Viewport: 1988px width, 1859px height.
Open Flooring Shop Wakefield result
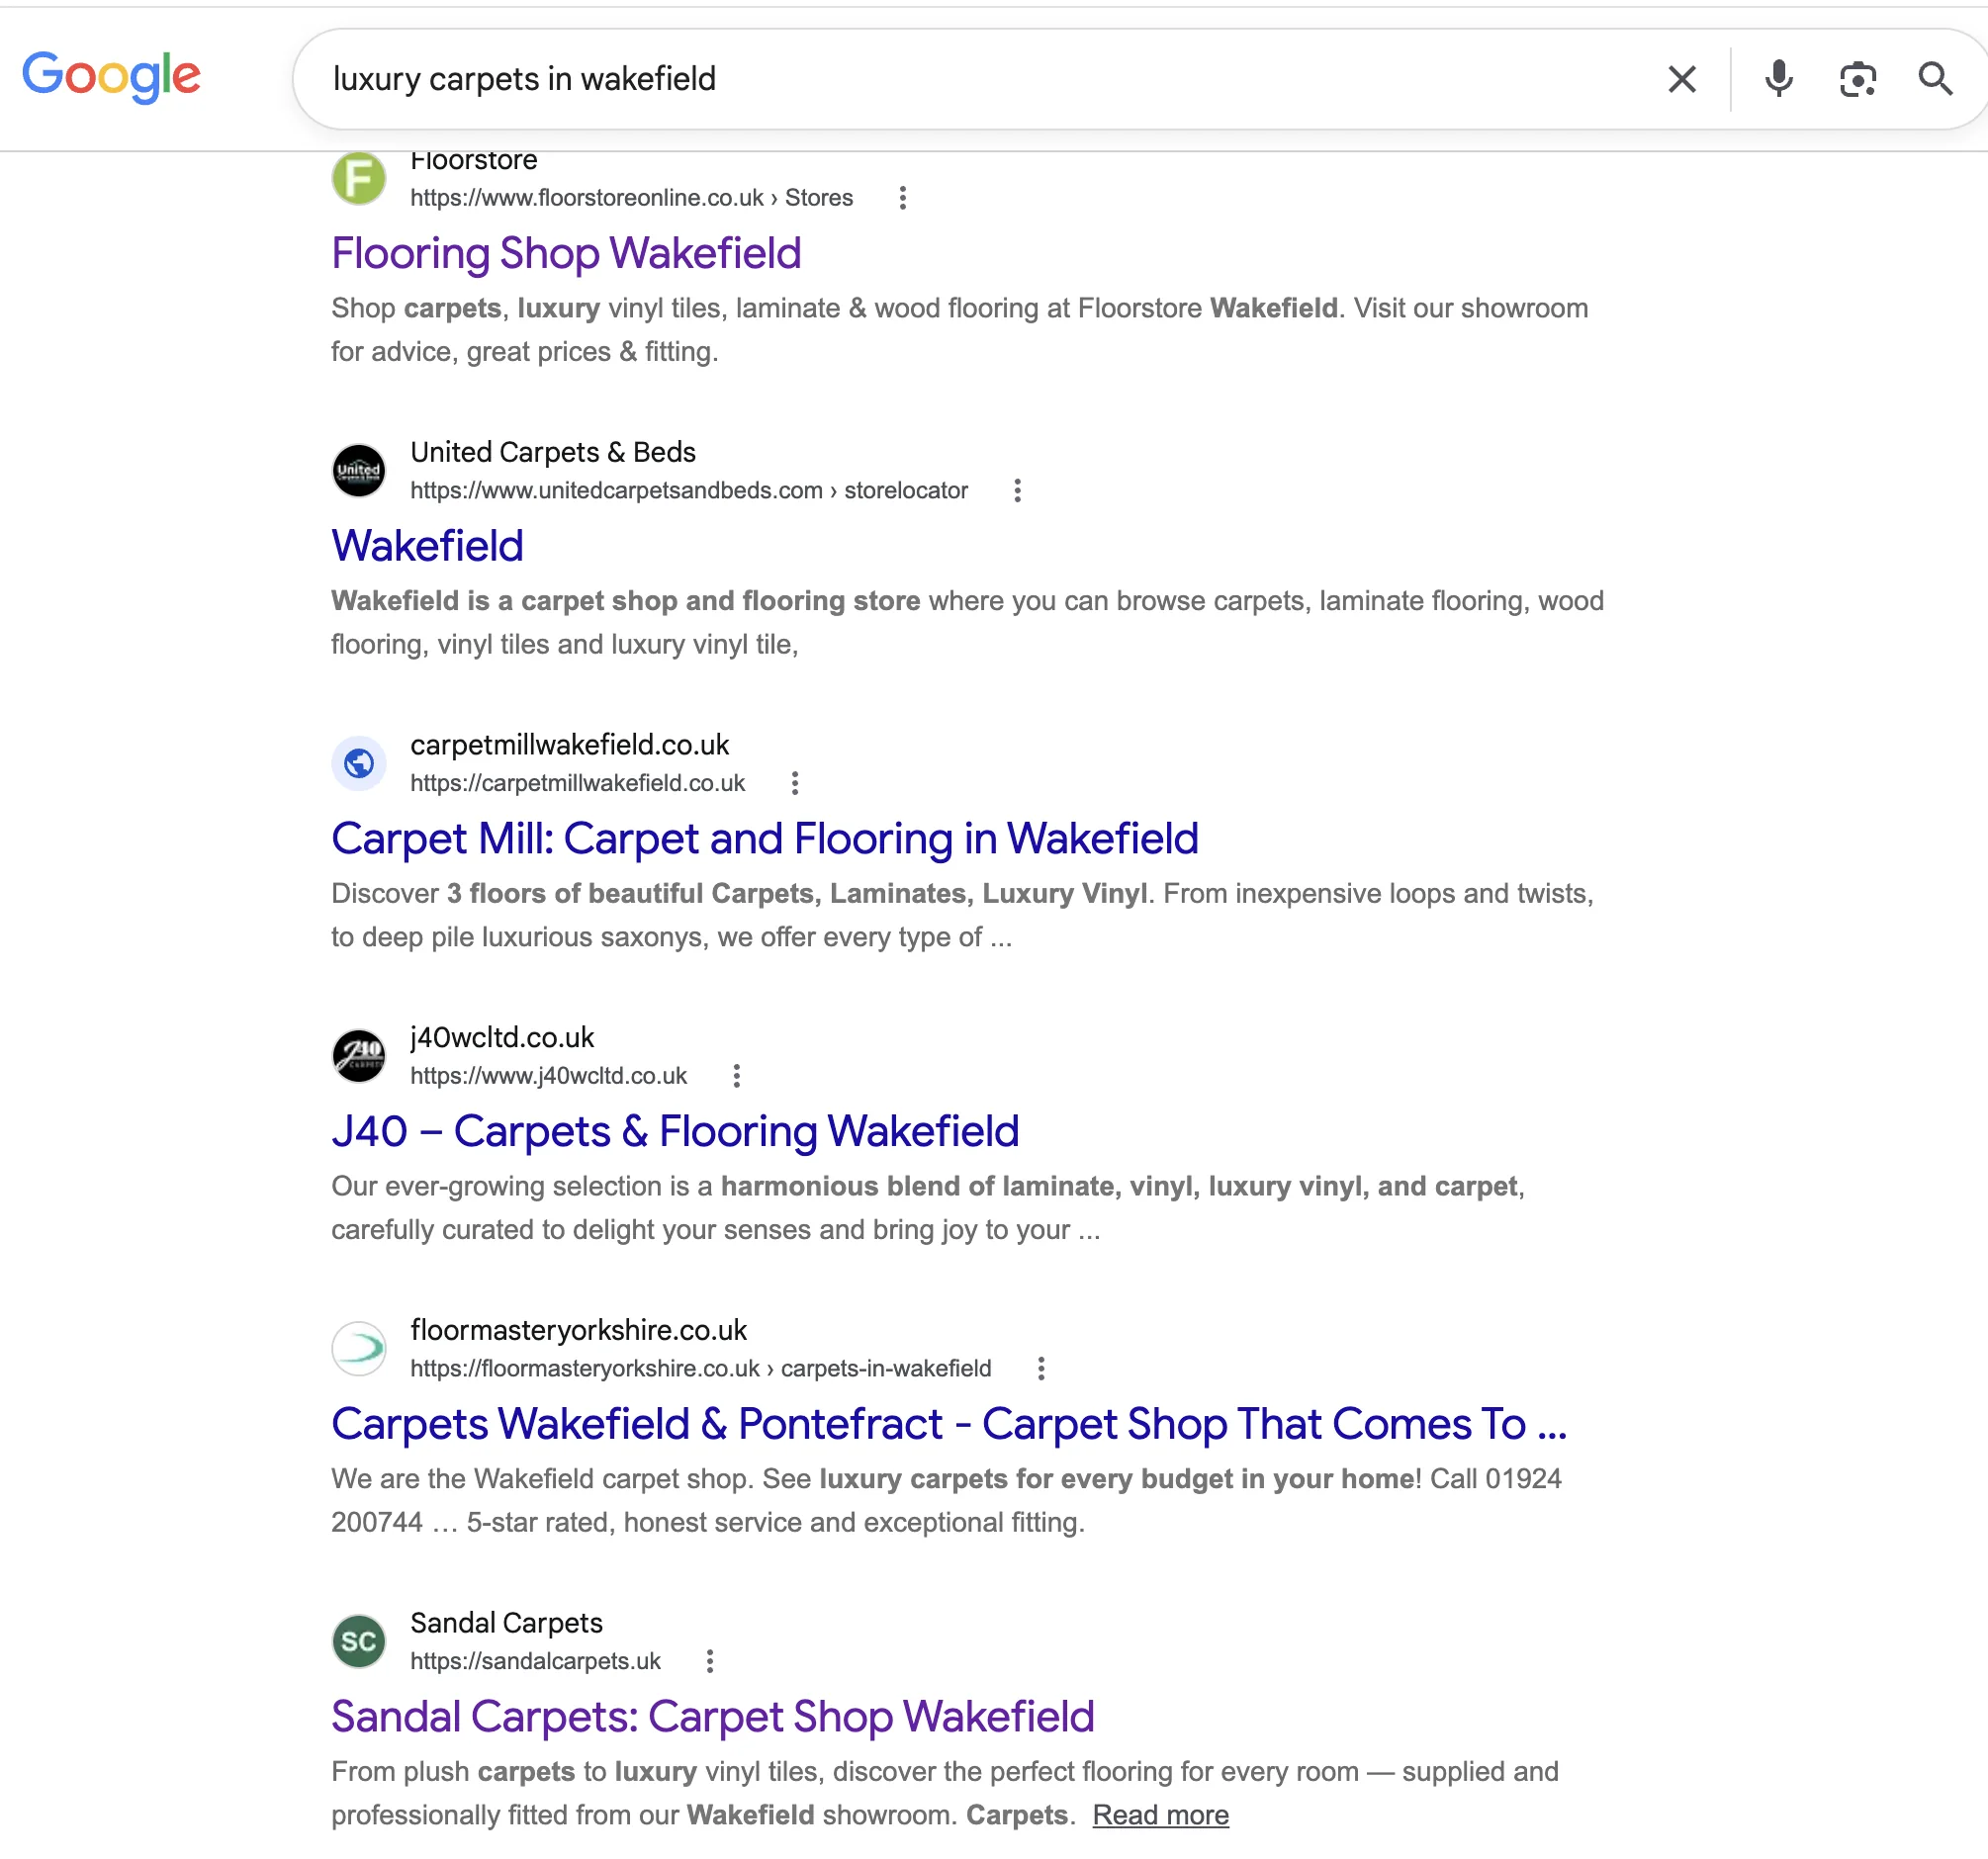566,253
